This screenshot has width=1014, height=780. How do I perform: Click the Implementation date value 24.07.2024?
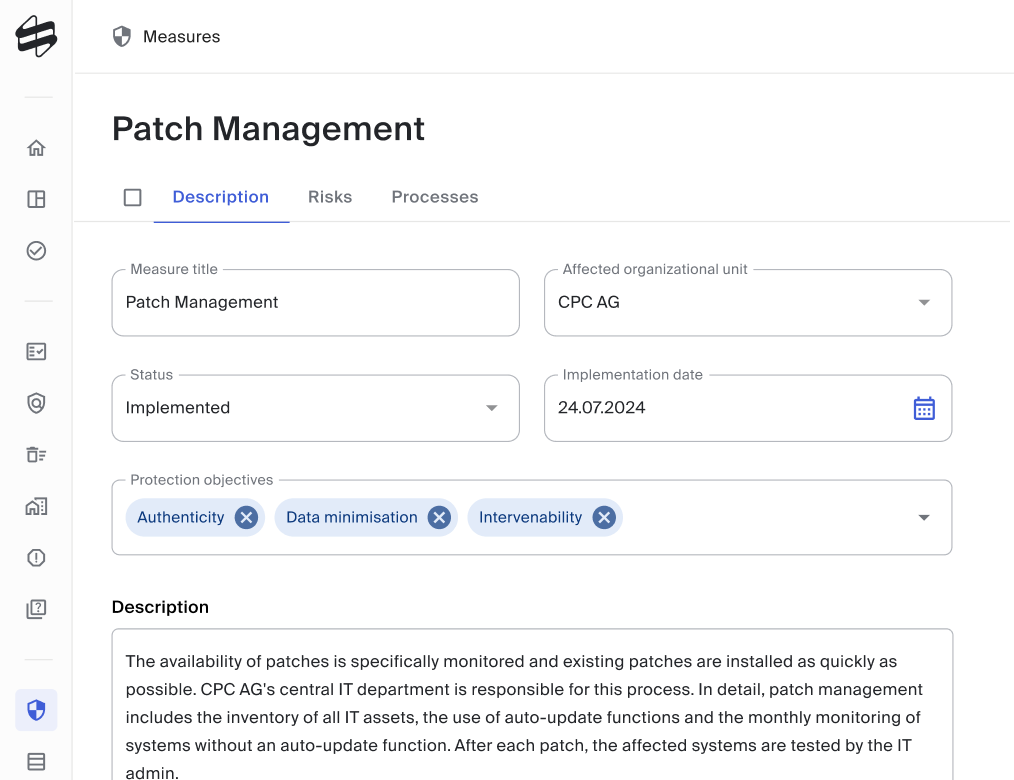pyautogui.click(x=601, y=407)
